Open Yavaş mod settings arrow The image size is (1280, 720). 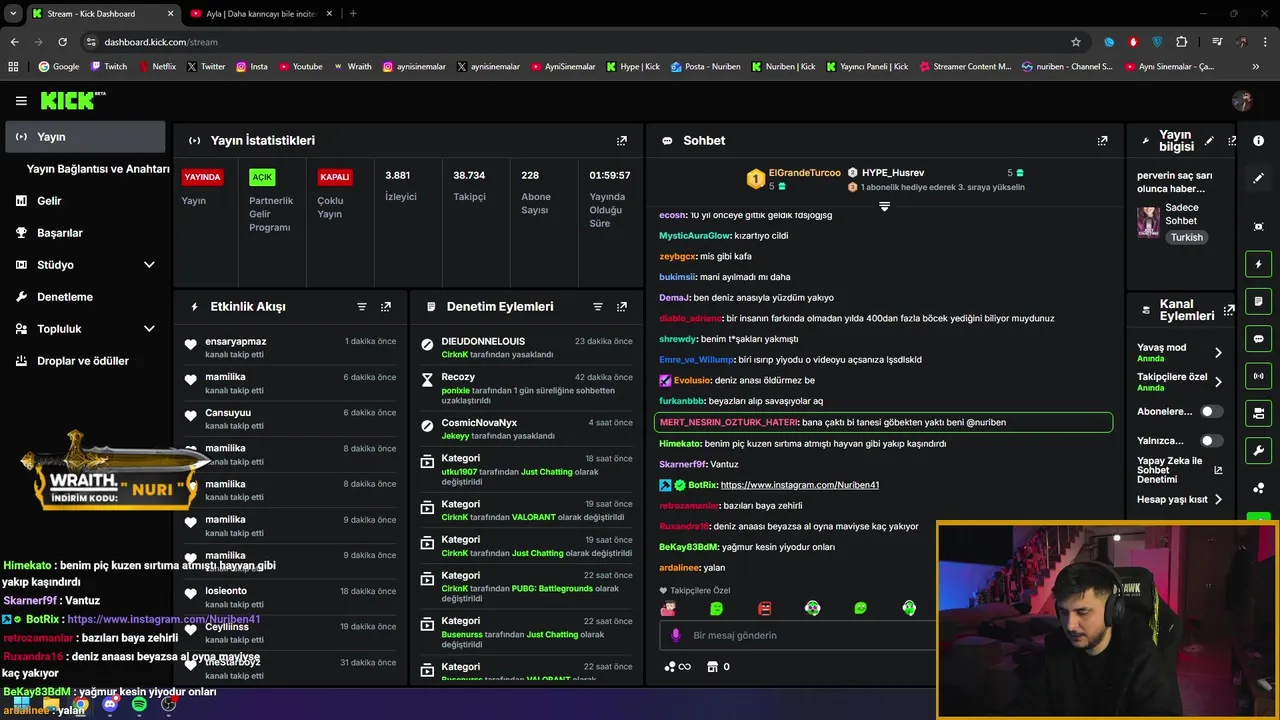(x=1218, y=352)
